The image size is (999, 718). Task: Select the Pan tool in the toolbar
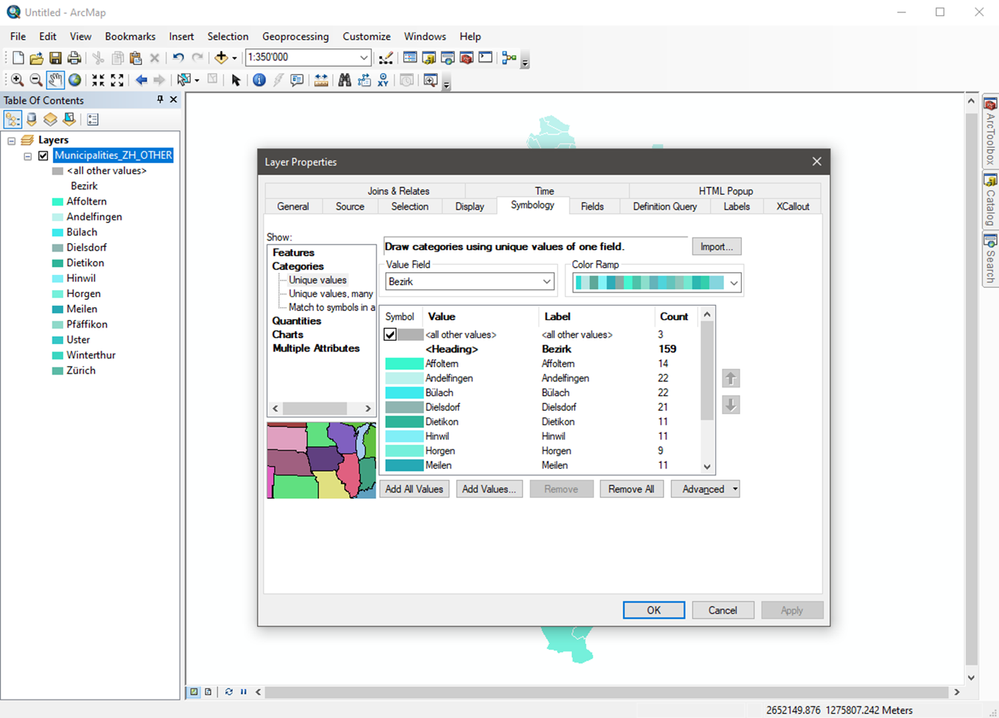pyautogui.click(x=54, y=80)
